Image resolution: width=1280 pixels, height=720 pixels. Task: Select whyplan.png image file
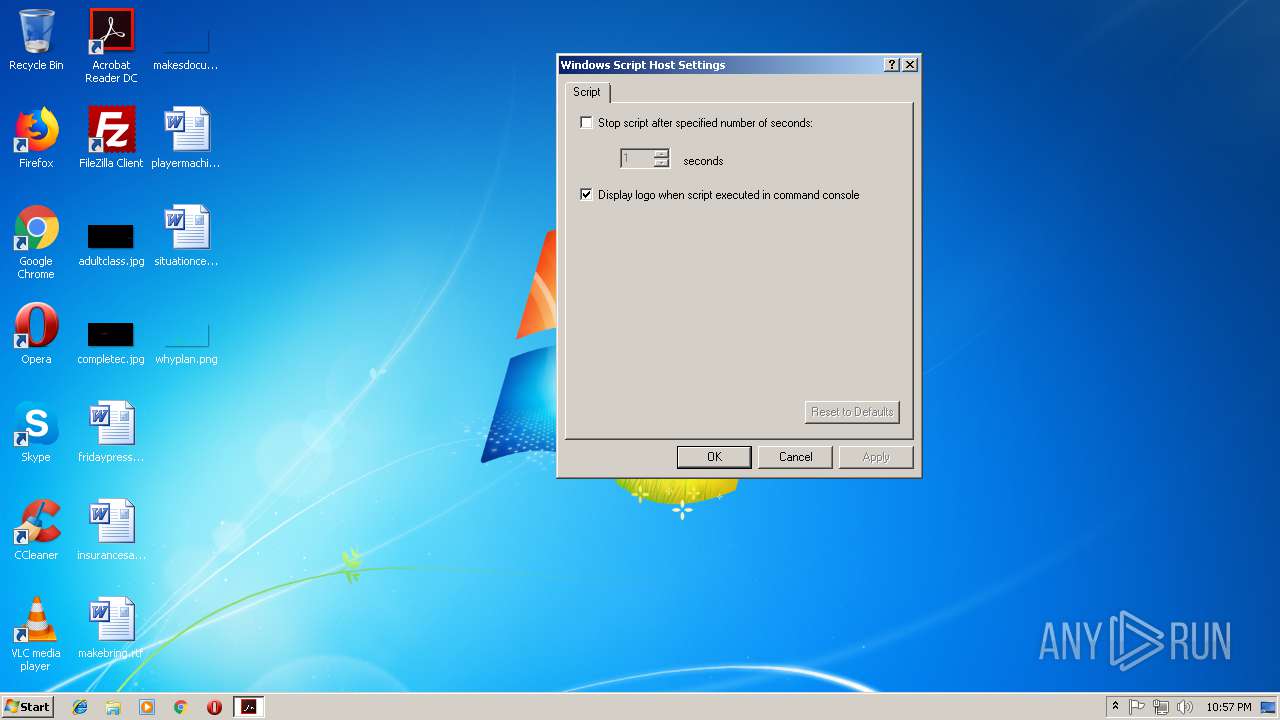point(186,343)
